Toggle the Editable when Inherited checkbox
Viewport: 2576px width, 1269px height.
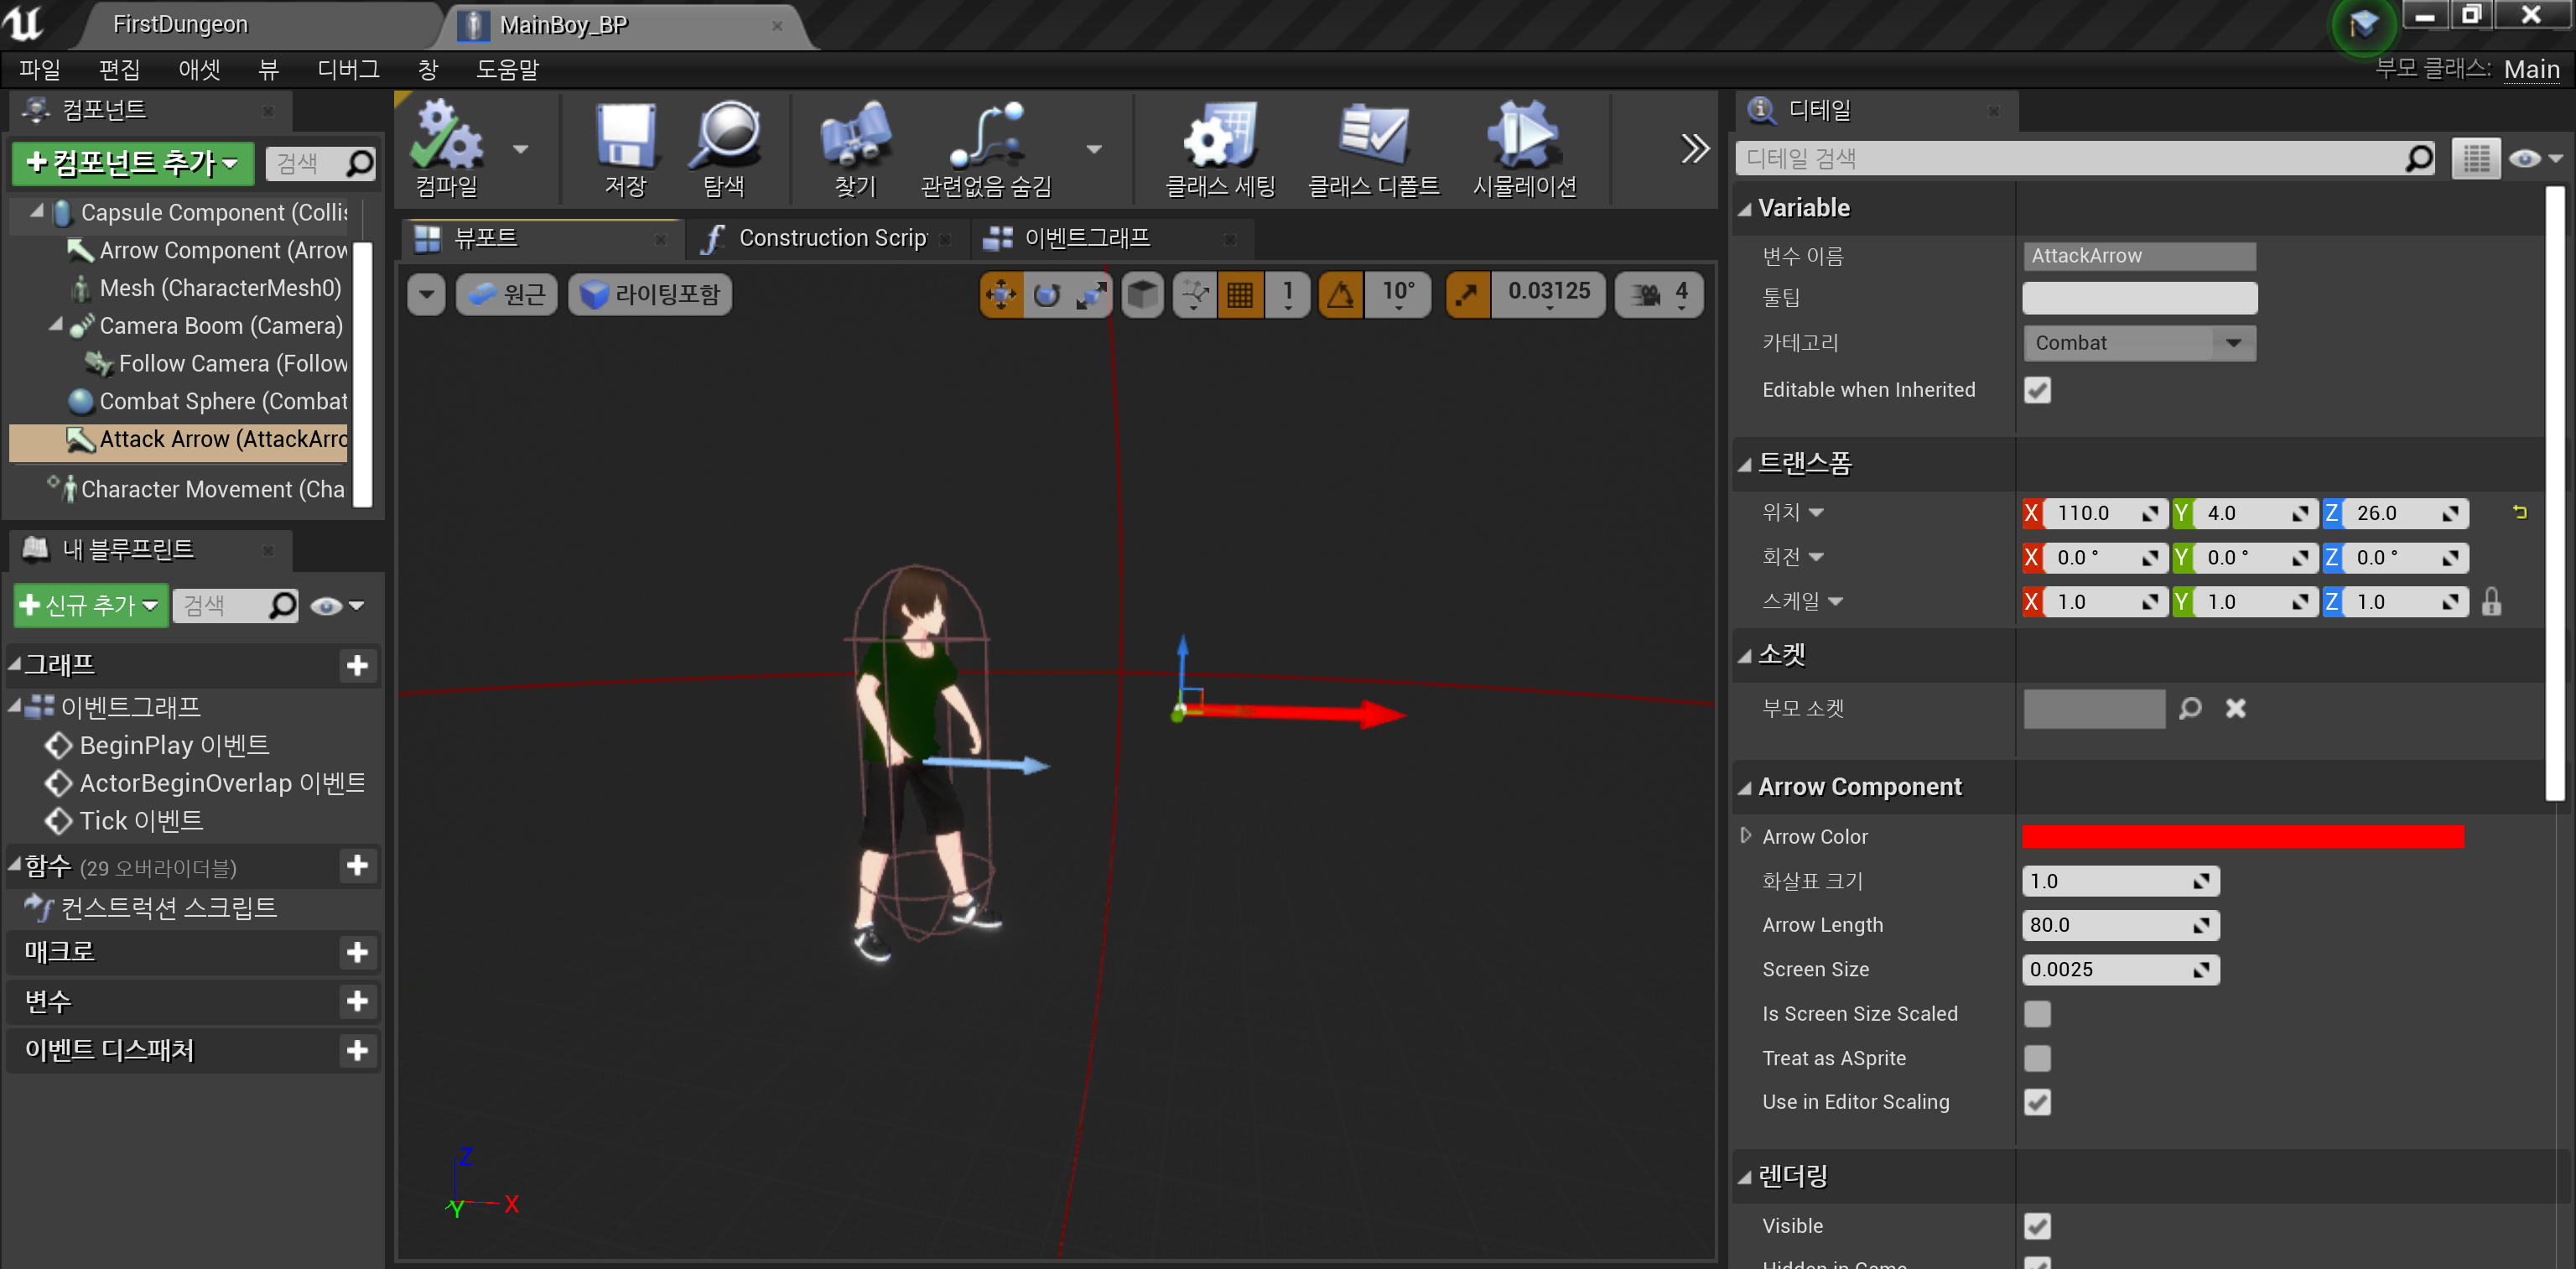pos(2038,390)
